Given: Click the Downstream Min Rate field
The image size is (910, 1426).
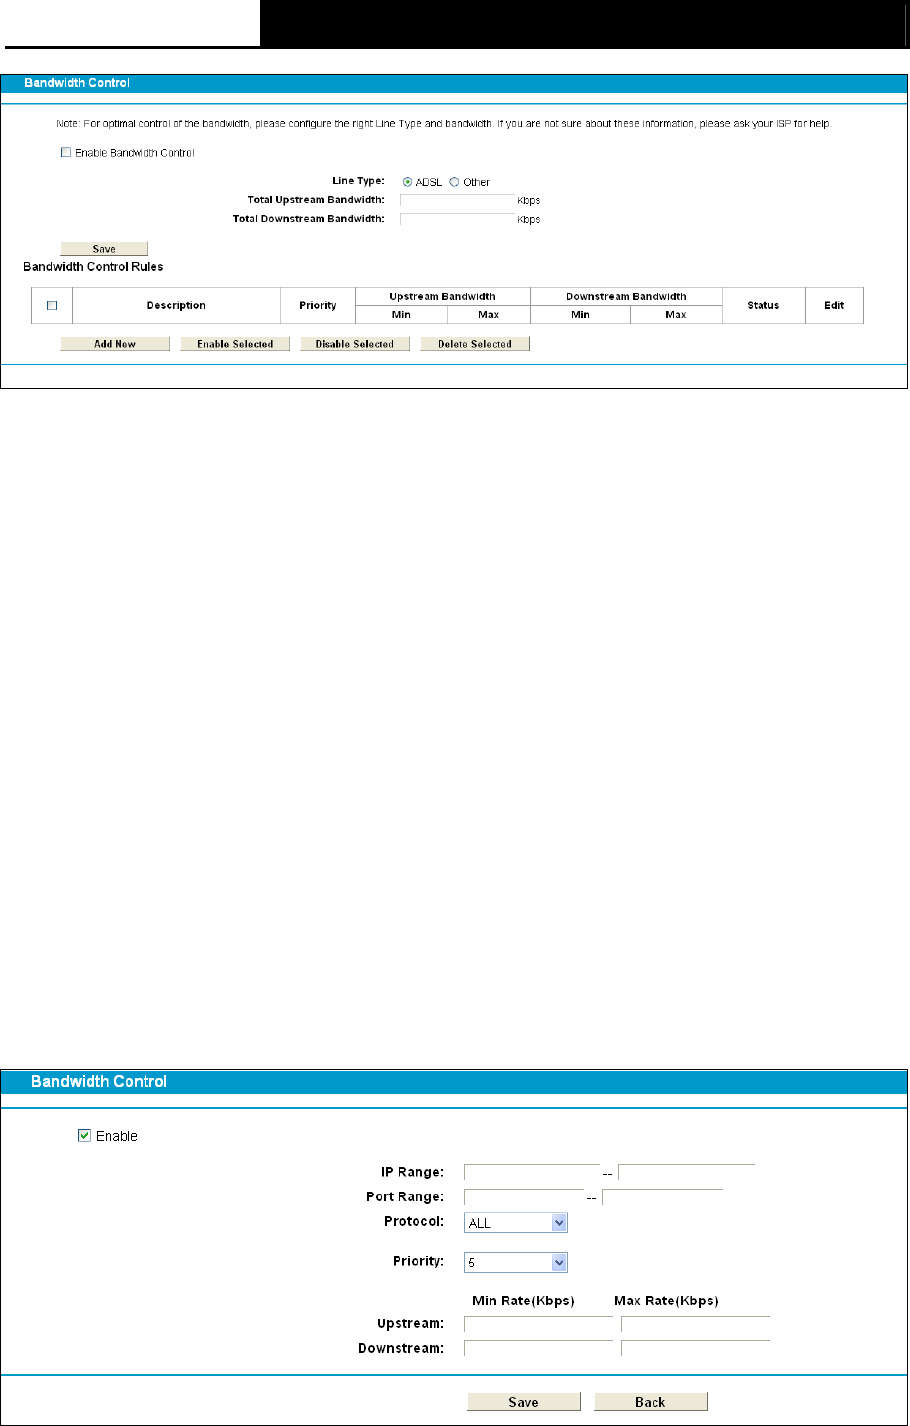Looking at the screenshot, I should click(x=538, y=1349).
